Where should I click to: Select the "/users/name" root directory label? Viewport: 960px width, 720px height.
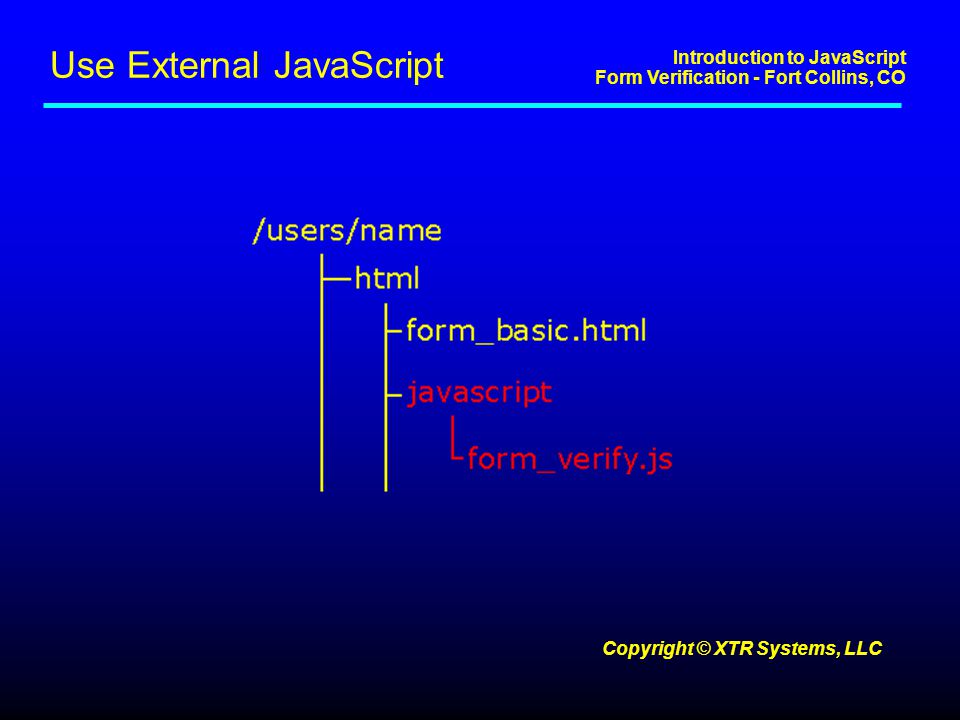[347, 231]
